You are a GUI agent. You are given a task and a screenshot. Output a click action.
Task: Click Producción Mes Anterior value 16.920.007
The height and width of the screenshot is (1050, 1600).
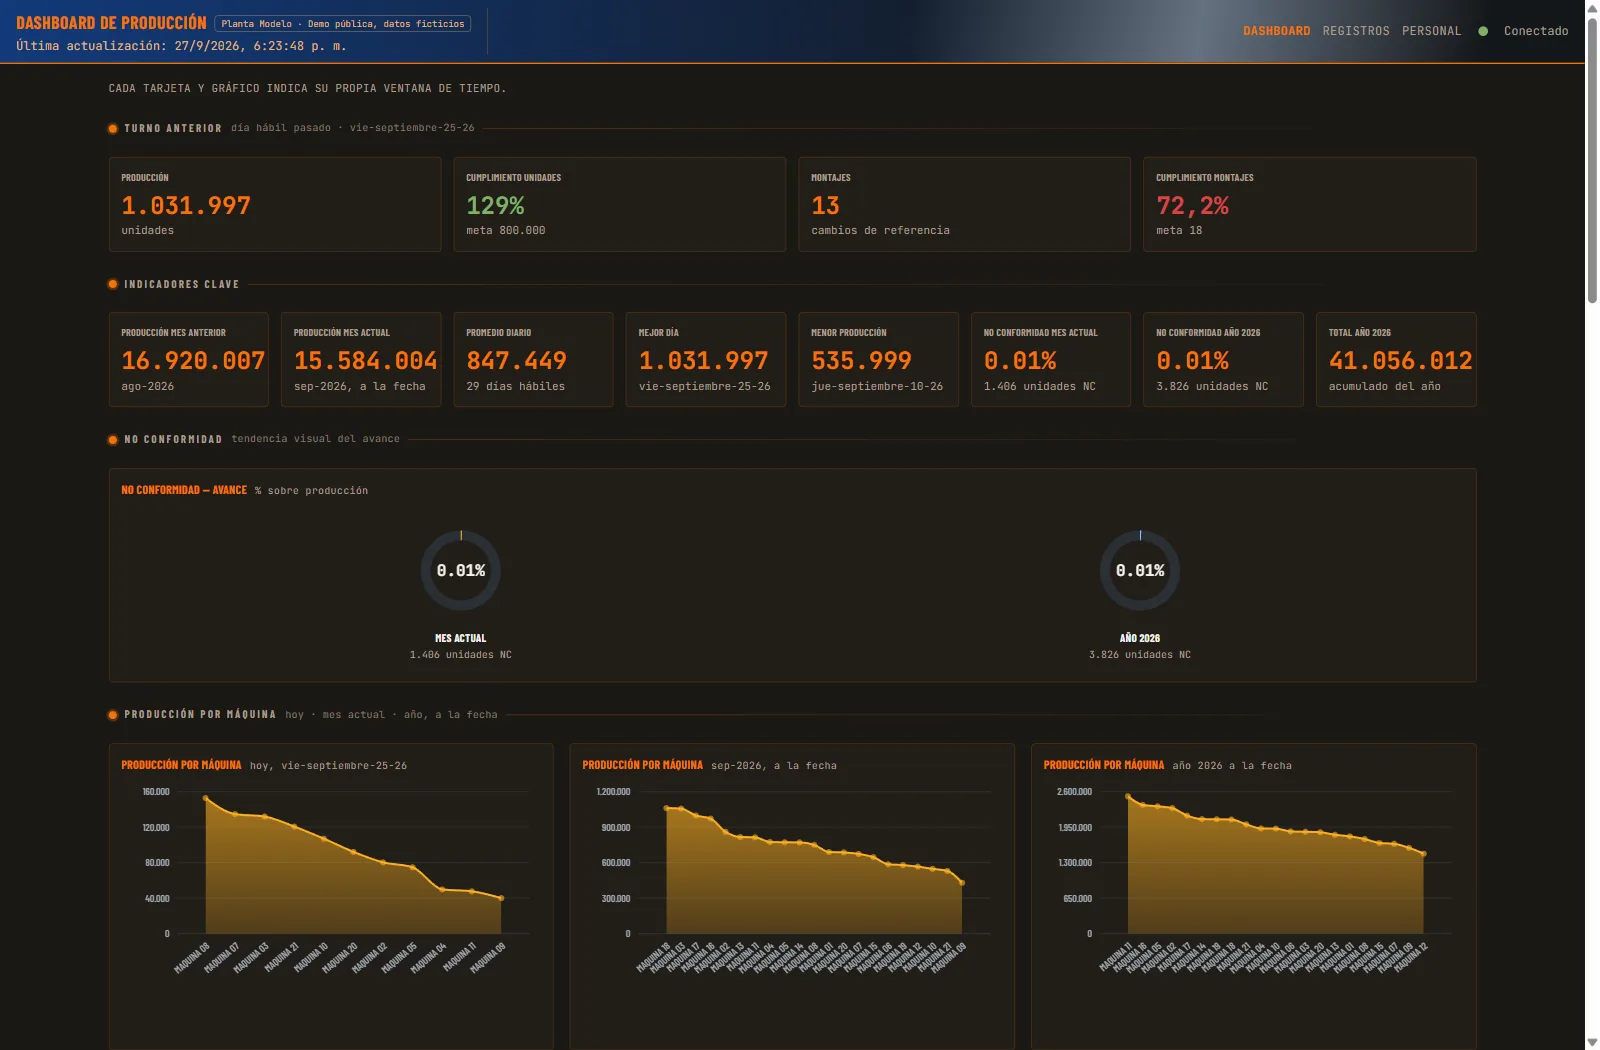point(193,360)
